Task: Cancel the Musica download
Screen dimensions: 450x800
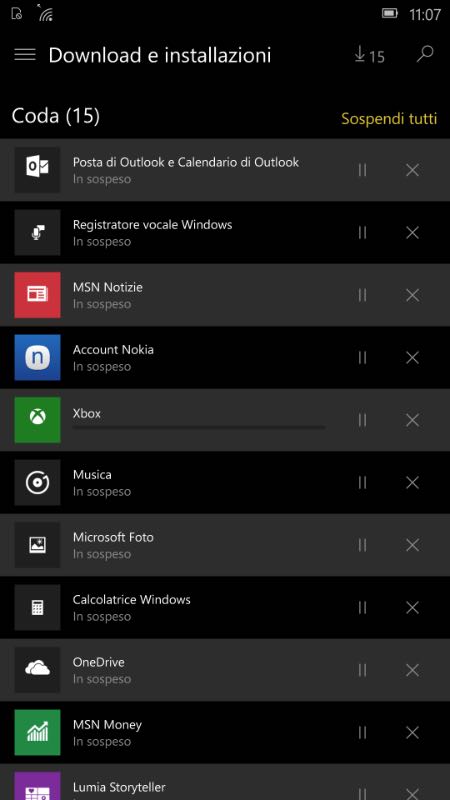Action: tap(412, 483)
